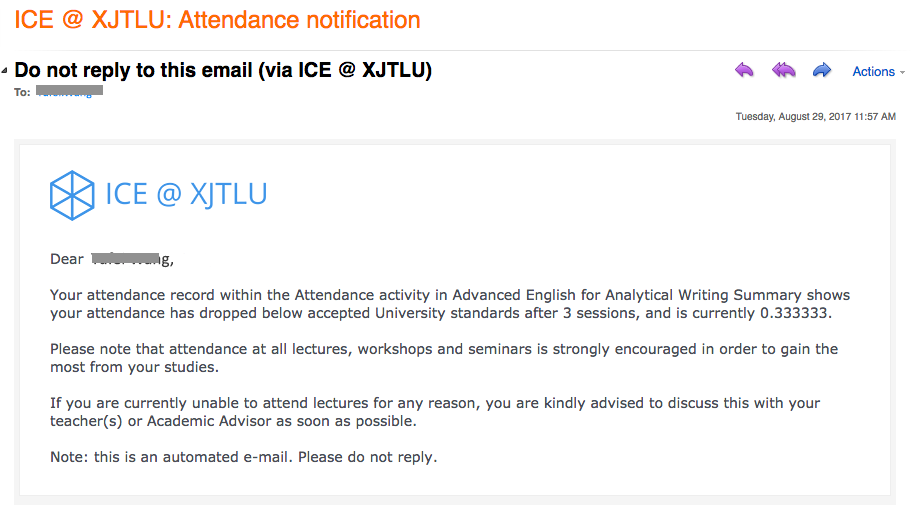Click the paragraph starting Please note that attendance
The height and width of the screenshot is (505, 913).
click(x=444, y=358)
